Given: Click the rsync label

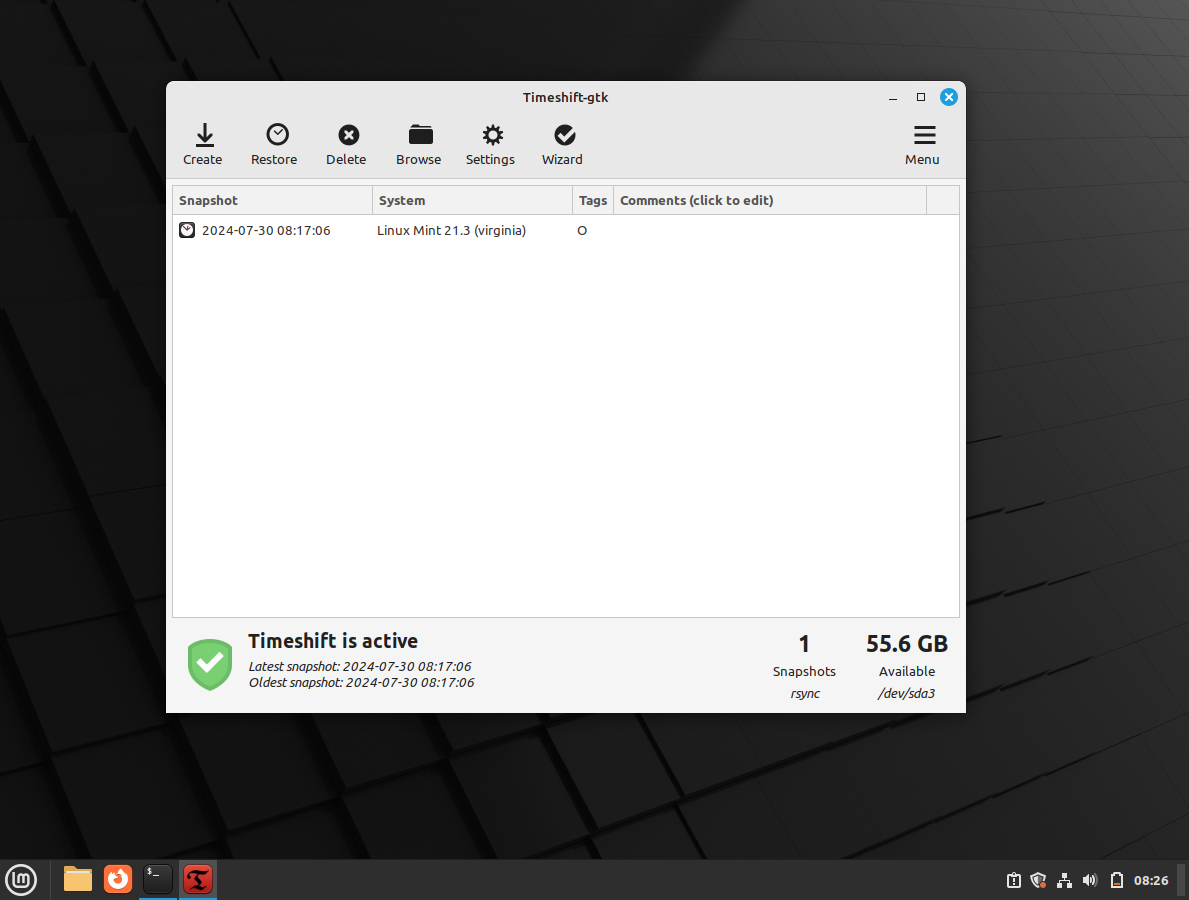Looking at the screenshot, I should click(x=805, y=694).
